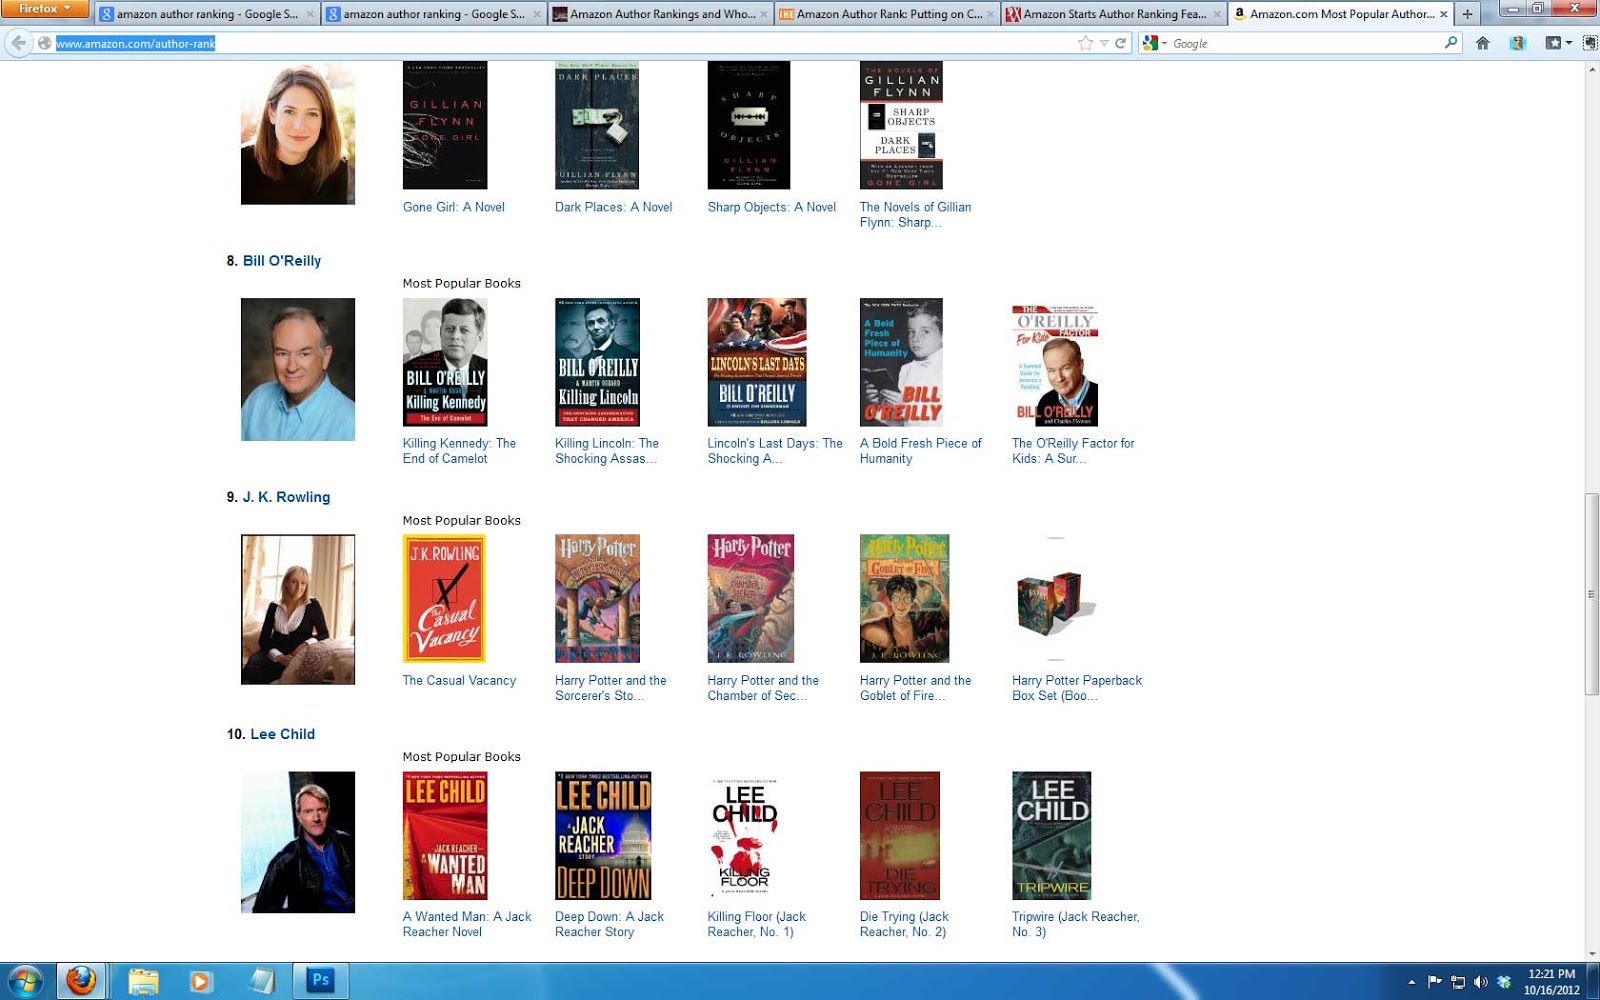Viewport: 1600px width, 1000px height.
Task: Open the Google search engine dropdown
Action: coord(1160,43)
